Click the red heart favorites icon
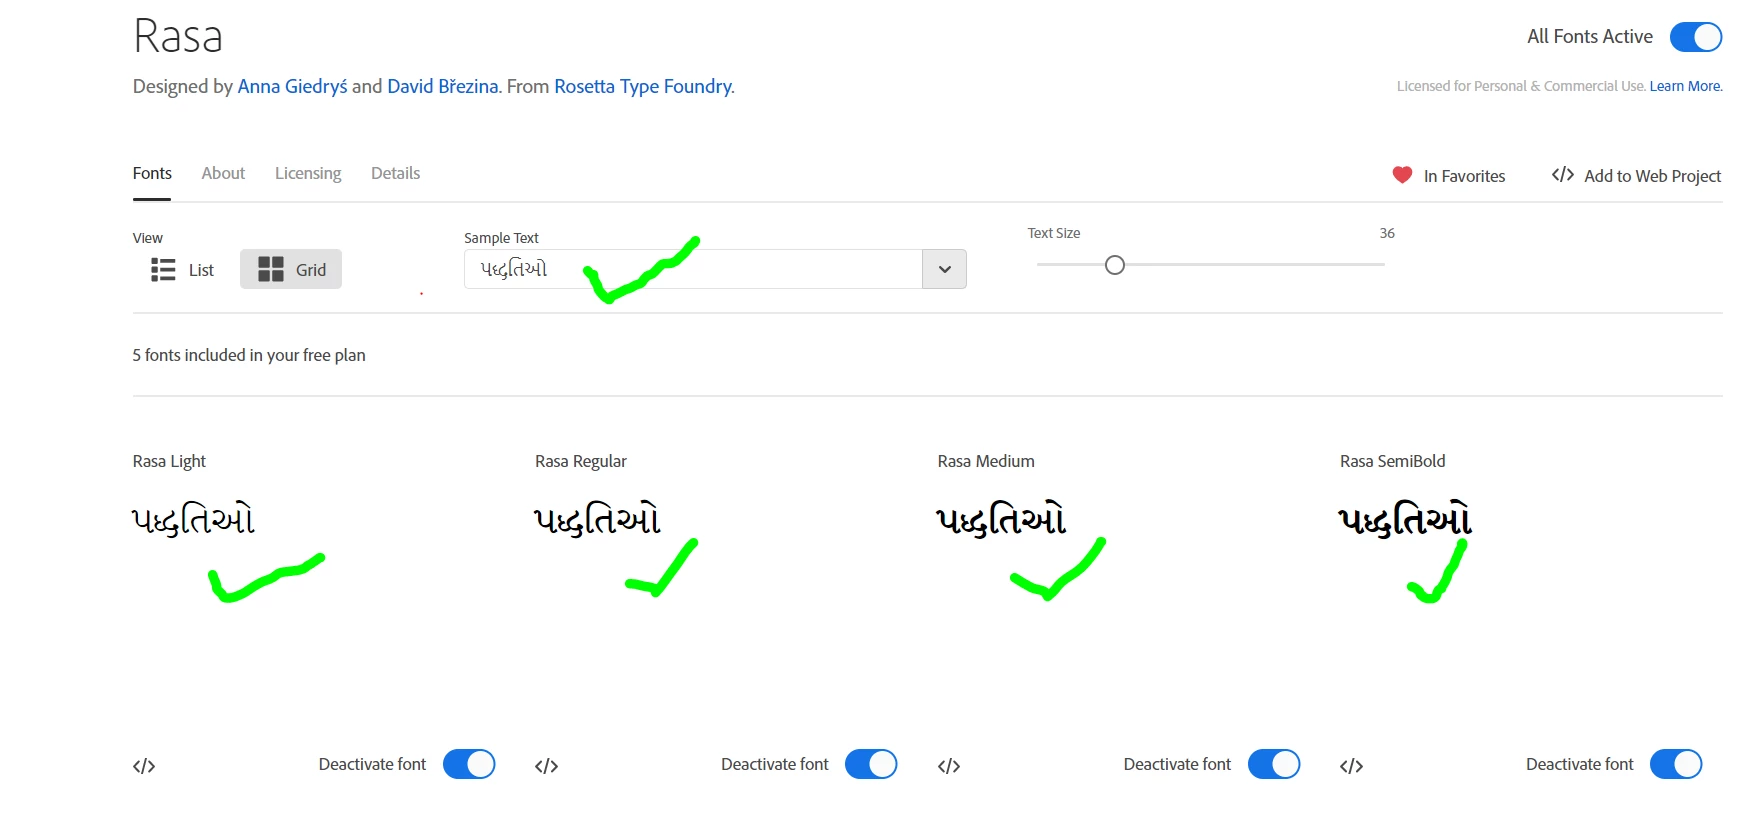This screenshot has height=827, width=1764. tap(1402, 175)
